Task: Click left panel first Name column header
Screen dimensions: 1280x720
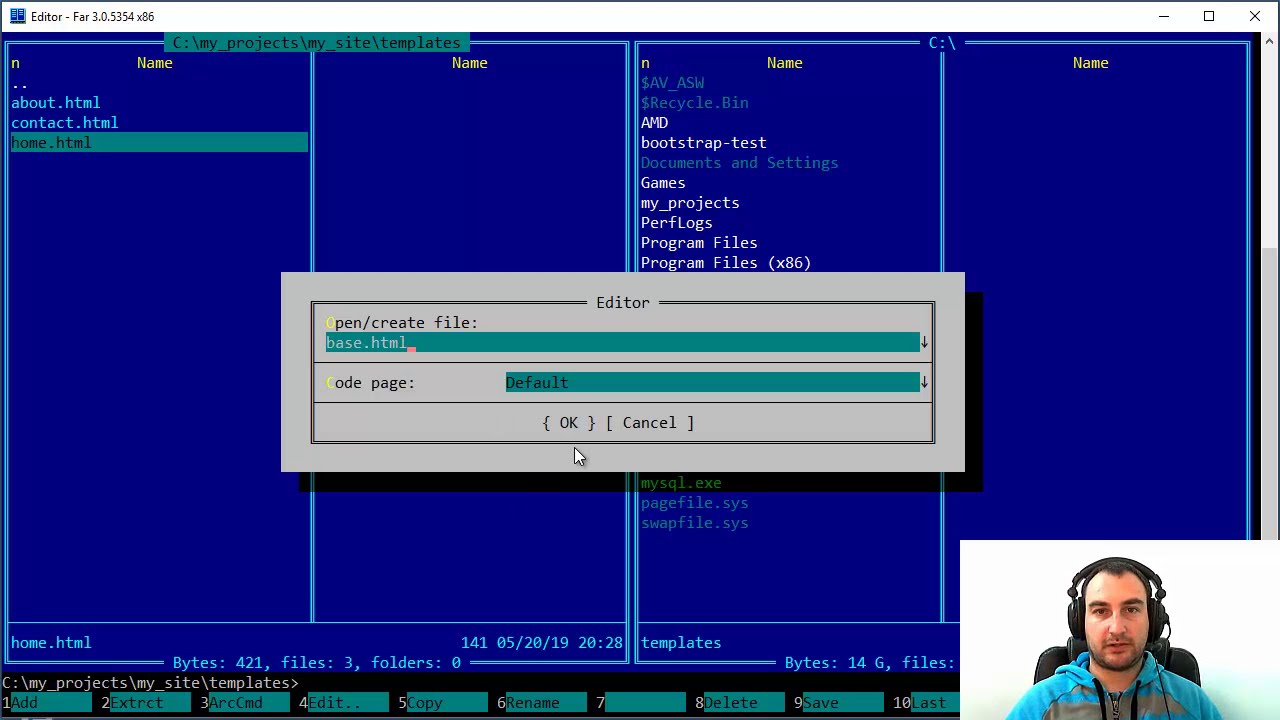Action: [x=154, y=63]
